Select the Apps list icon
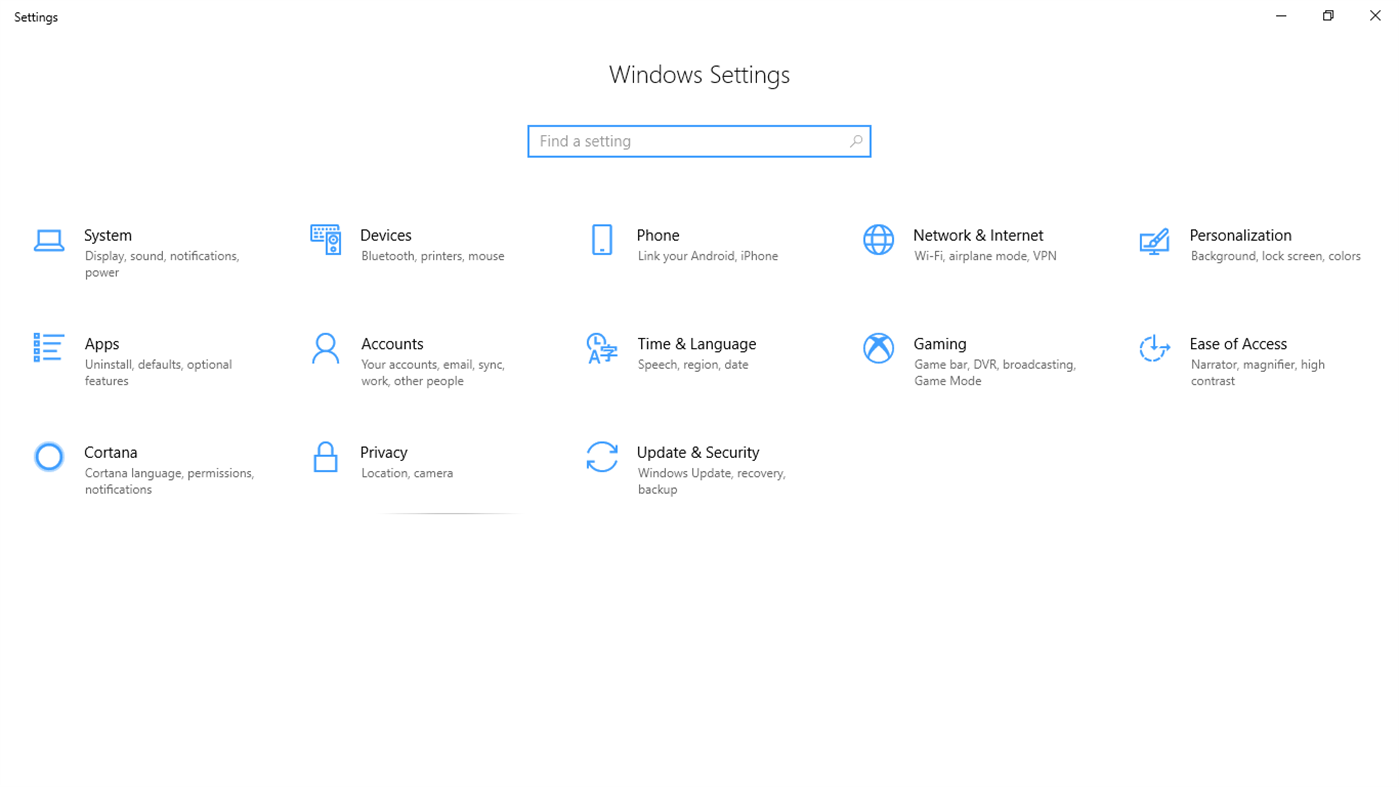Viewport: 1399px width, 787px height. (x=48, y=348)
